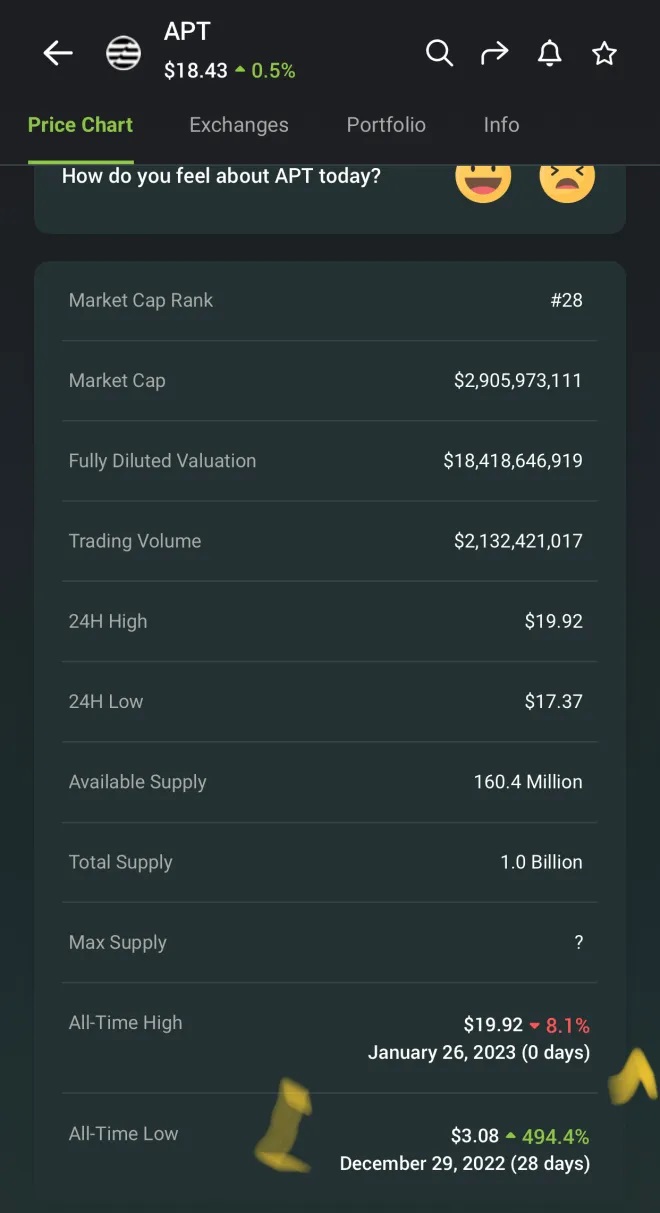Select the Price Chart tab

[x=80, y=125]
